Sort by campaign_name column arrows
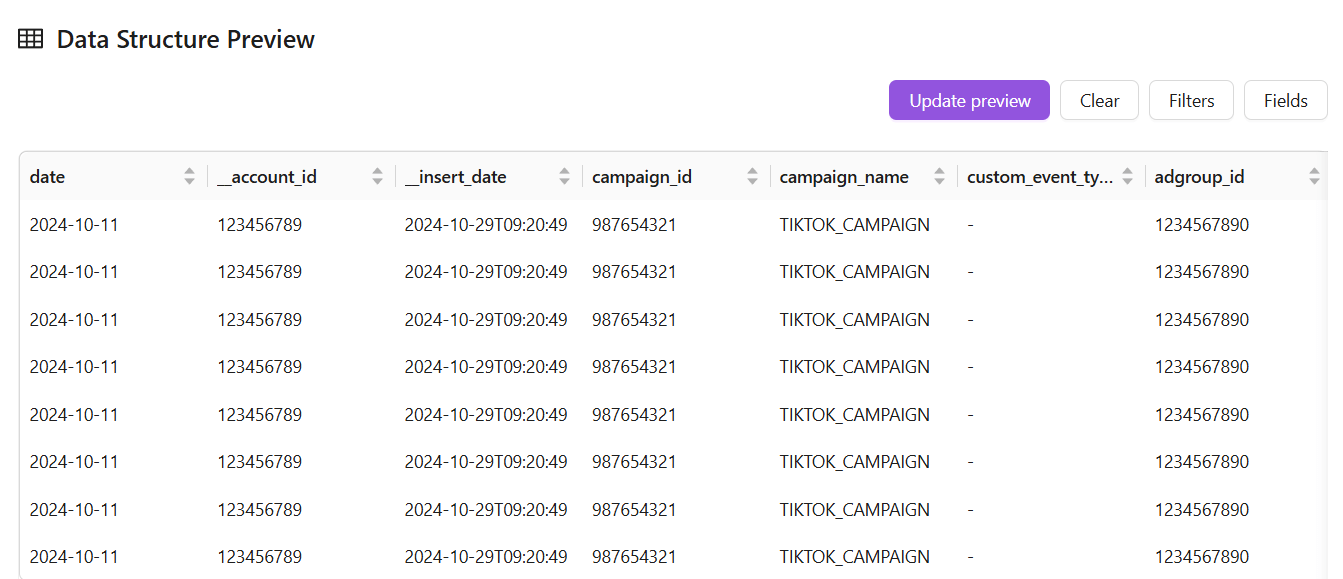The image size is (1343, 579). [939, 177]
